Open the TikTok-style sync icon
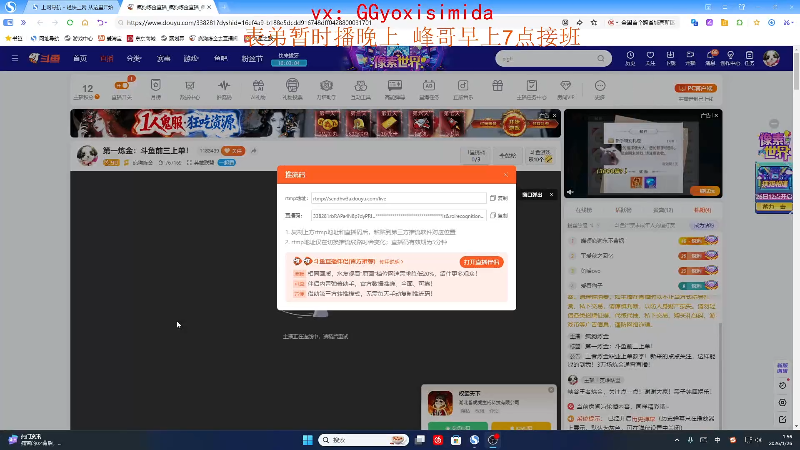 463,89
